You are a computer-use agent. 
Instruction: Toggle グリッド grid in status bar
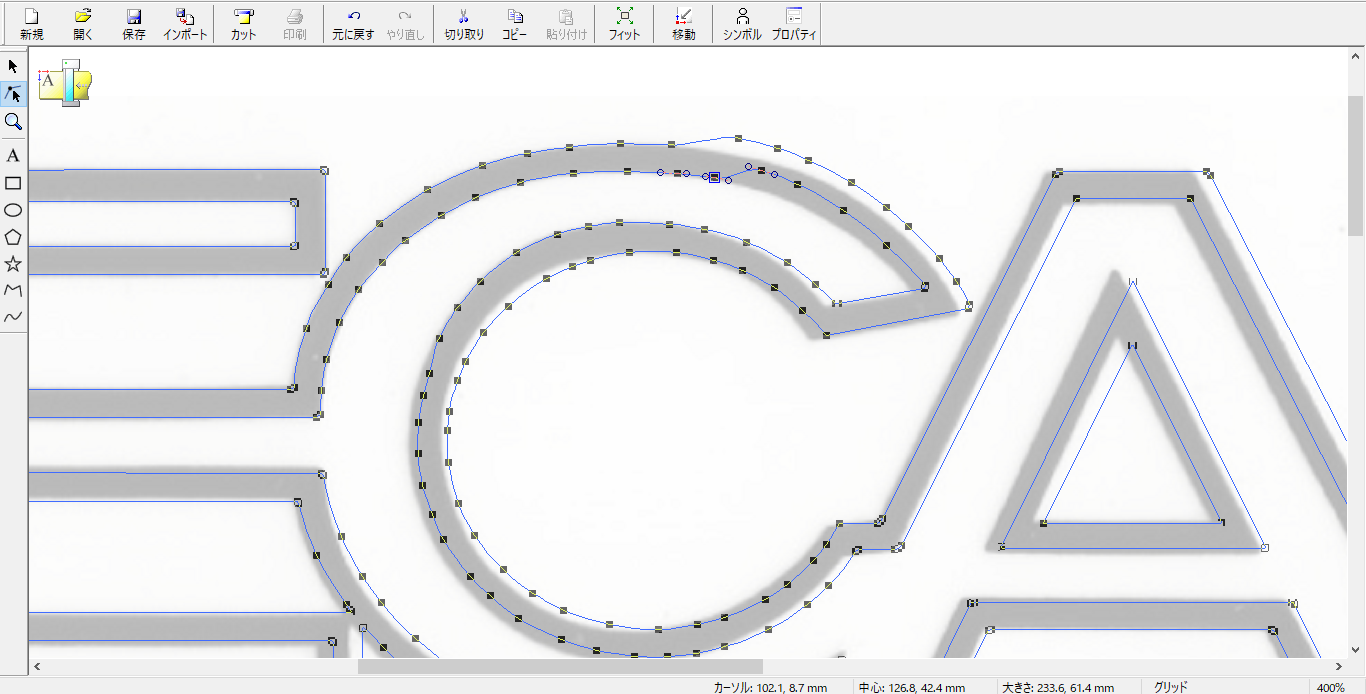pos(1170,687)
